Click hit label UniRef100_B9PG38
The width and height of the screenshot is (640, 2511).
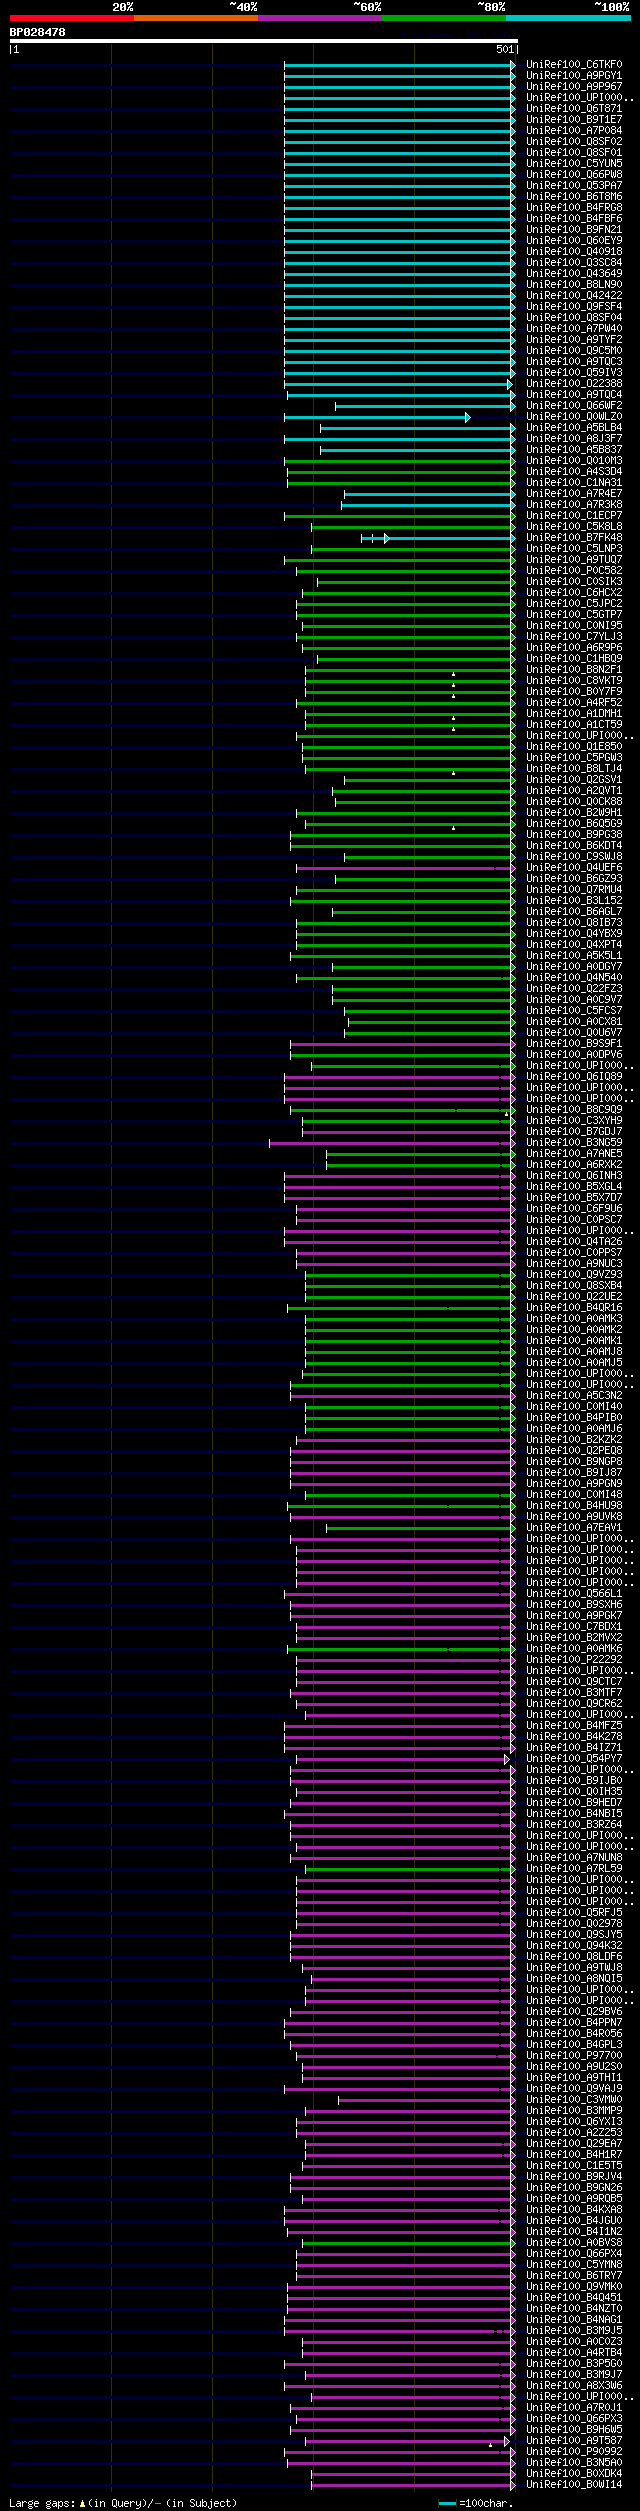click(x=574, y=834)
